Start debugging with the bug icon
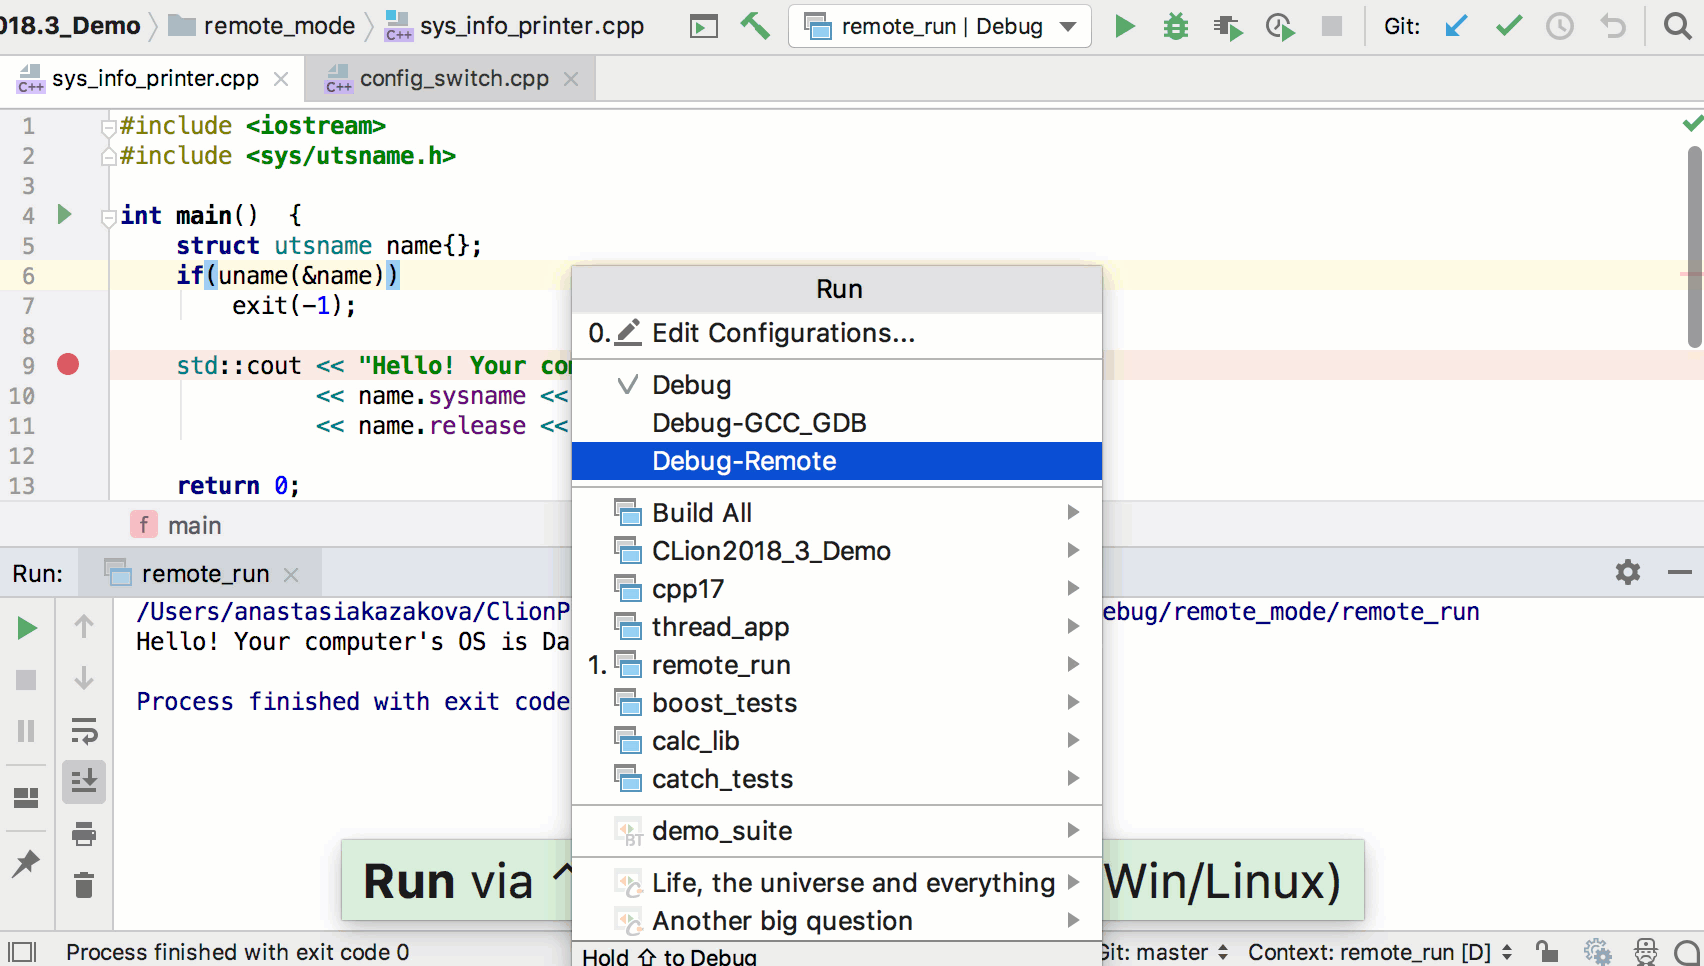This screenshot has height=966, width=1704. click(x=1176, y=26)
